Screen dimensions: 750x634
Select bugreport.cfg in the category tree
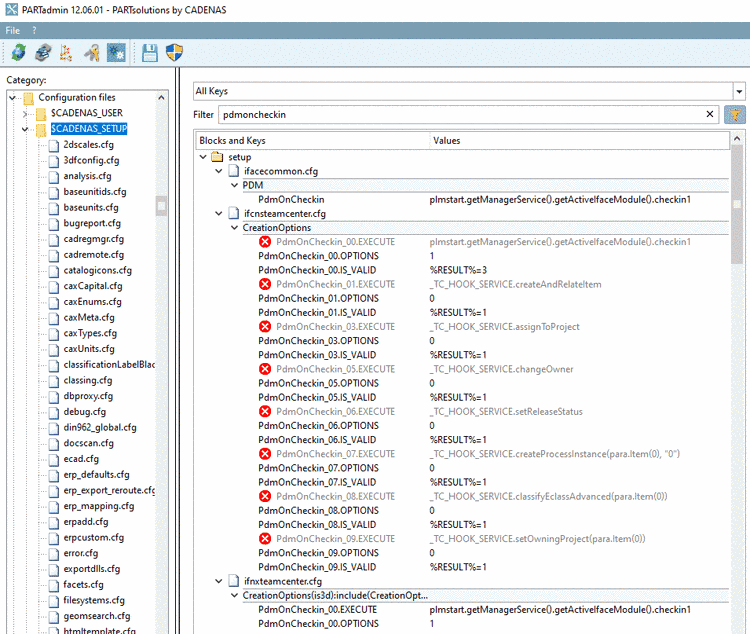click(92, 223)
